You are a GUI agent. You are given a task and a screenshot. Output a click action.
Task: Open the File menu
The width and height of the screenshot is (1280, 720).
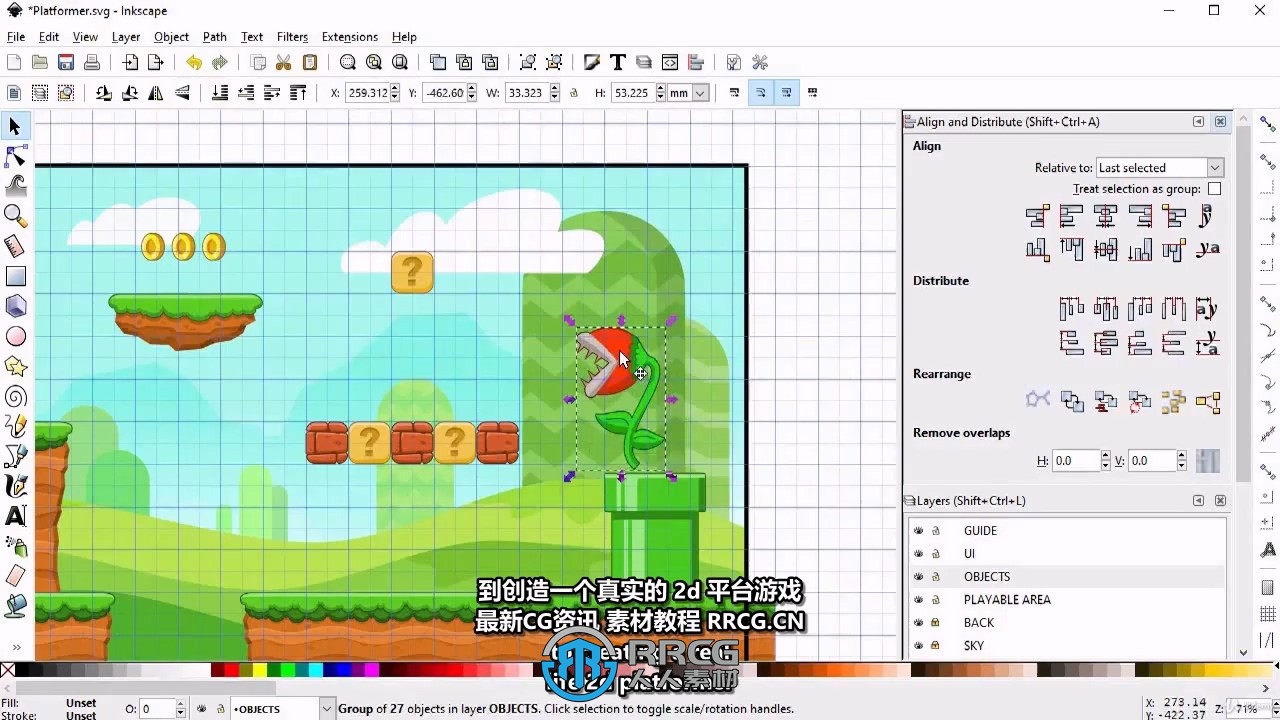click(16, 37)
